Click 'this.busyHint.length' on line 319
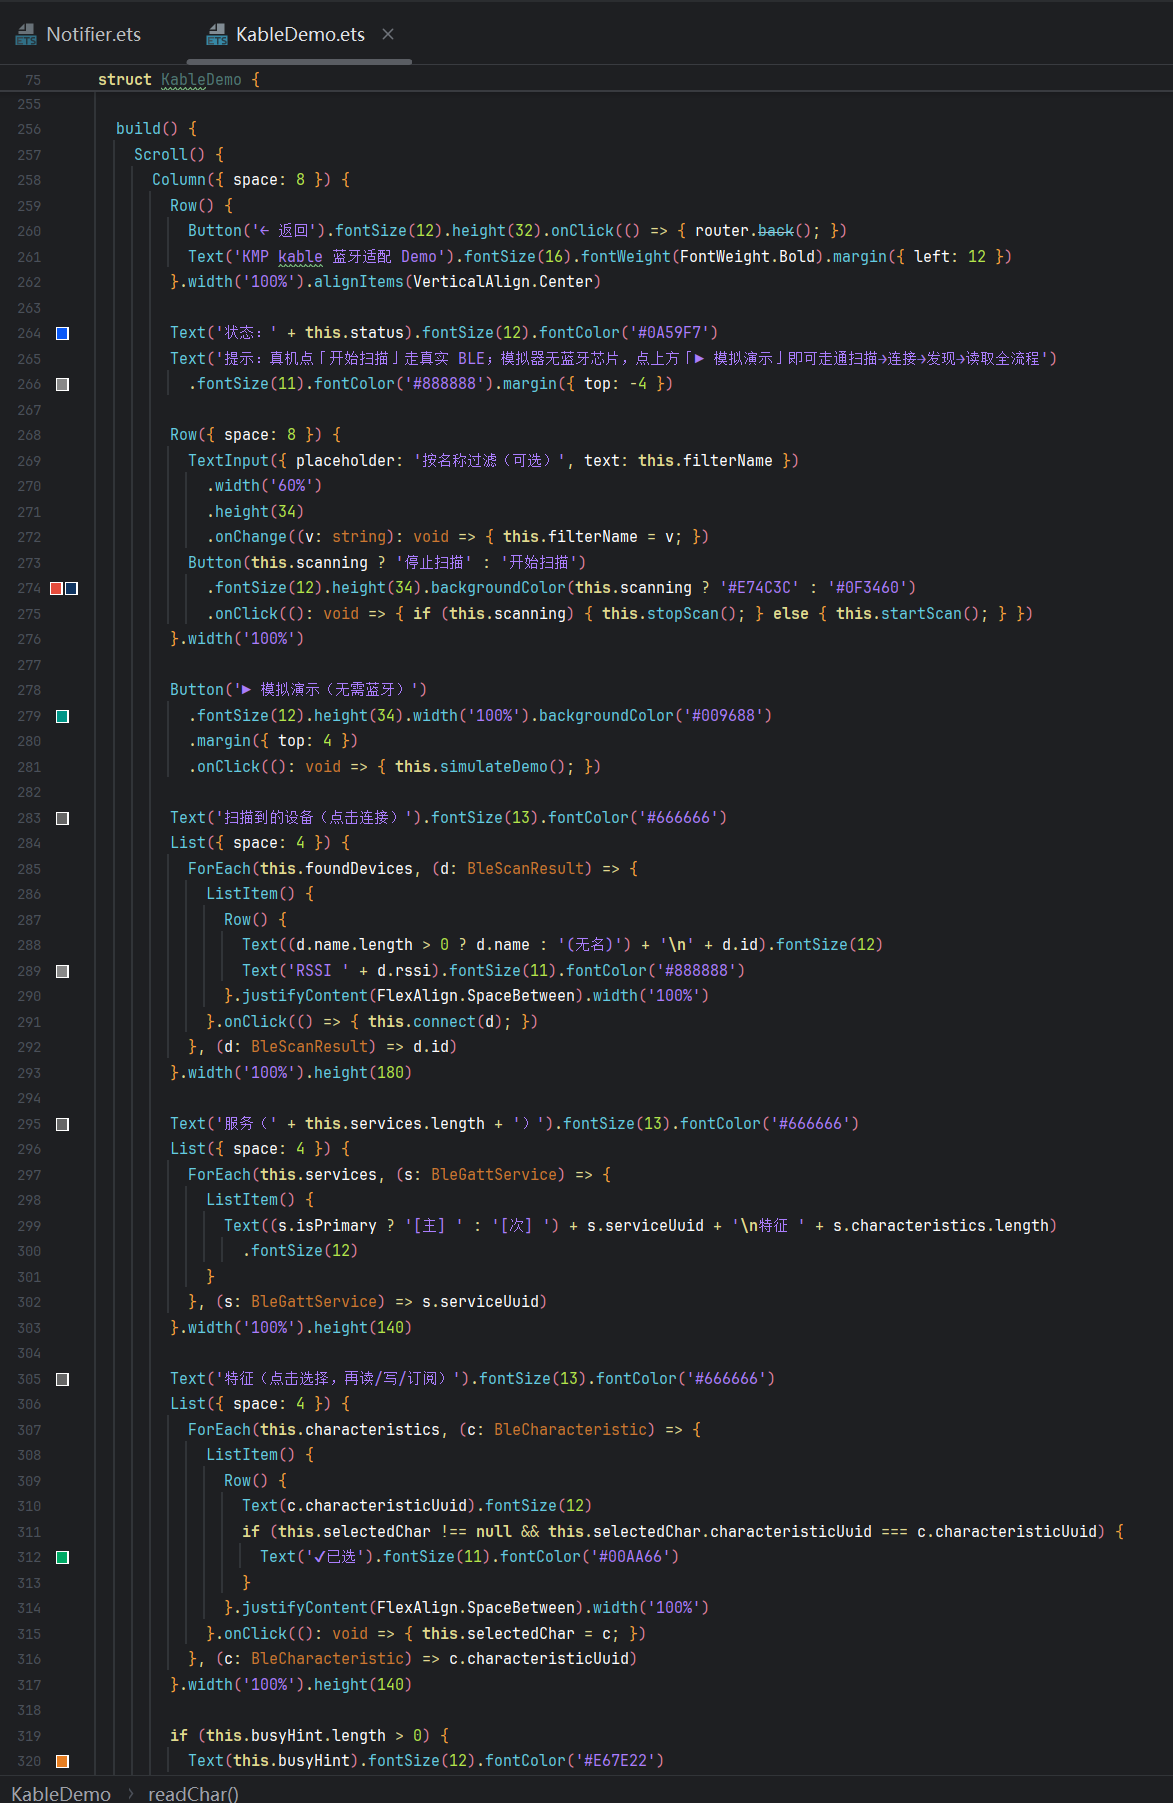The width and height of the screenshot is (1173, 1803). [x=296, y=1736]
